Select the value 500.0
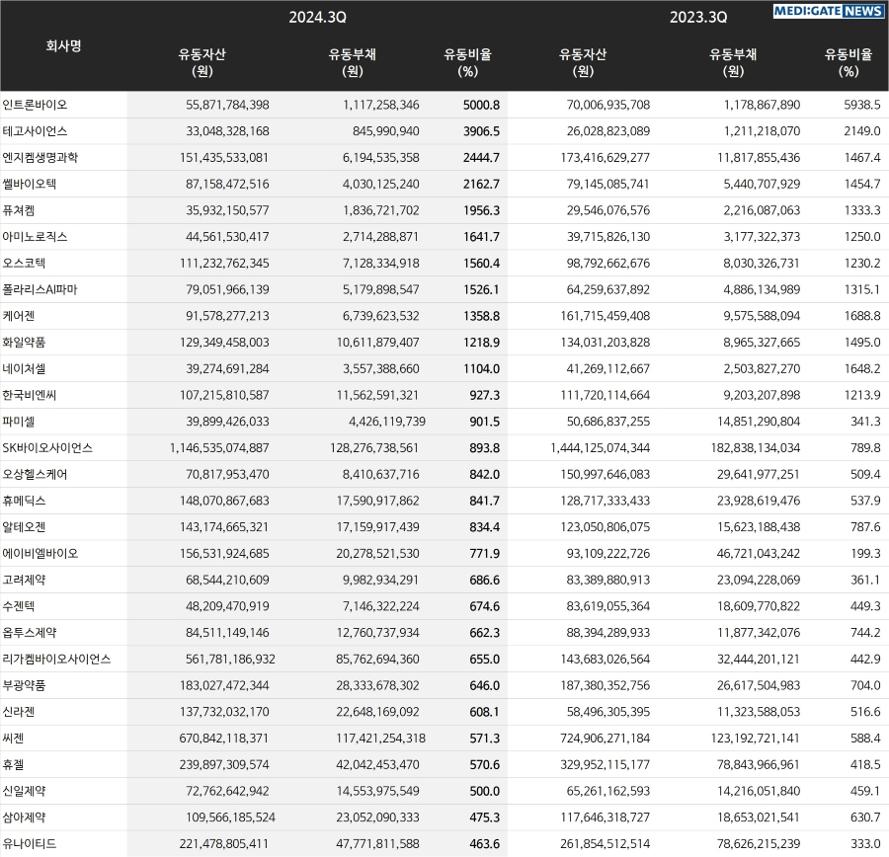The image size is (889, 857). (484, 791)
